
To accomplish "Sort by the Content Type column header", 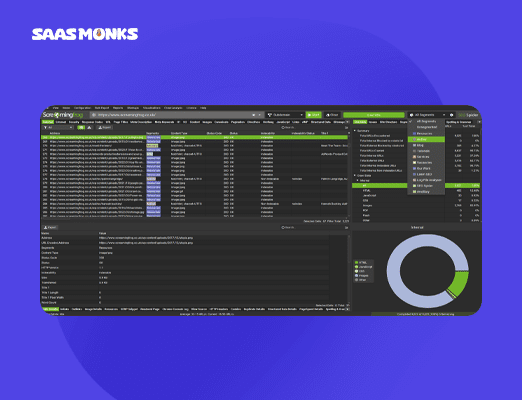I will (179, 133).
